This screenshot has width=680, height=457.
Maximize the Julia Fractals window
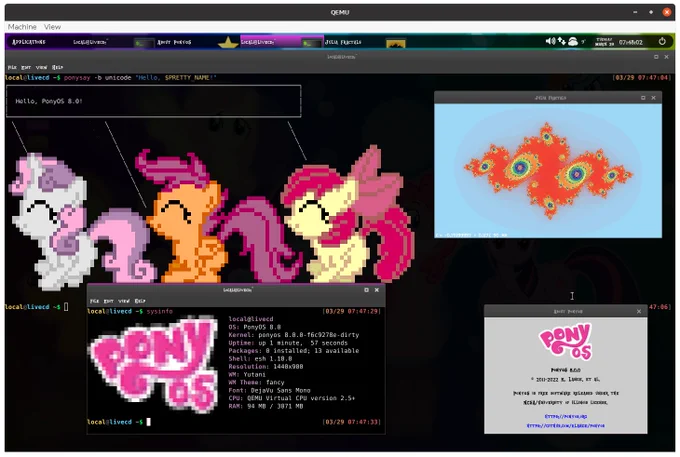643,98
